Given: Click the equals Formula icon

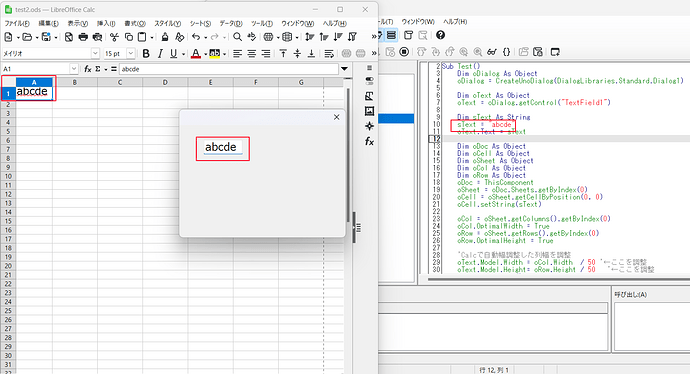Looking at the screenshot, I should point(114,69).
